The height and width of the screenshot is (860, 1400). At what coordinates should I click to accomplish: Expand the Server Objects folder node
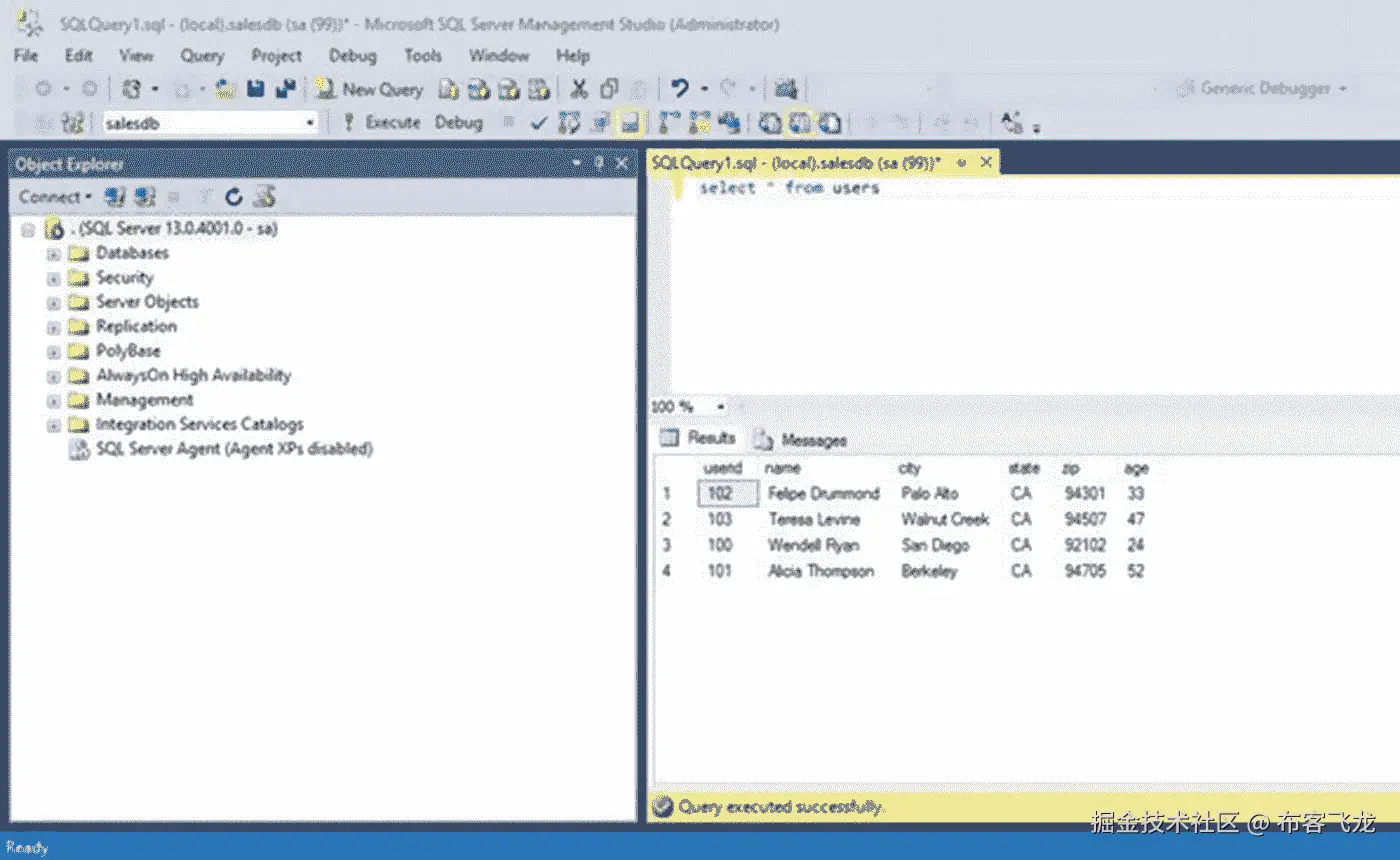tap(54, 303)
